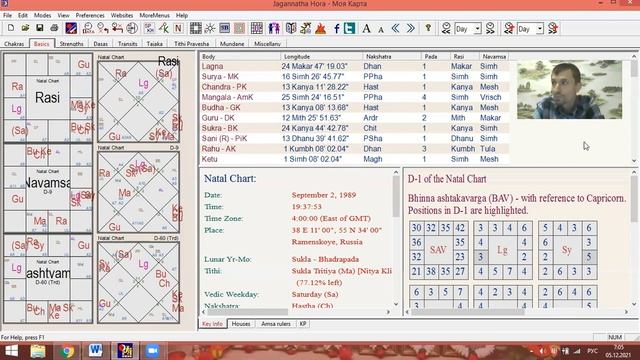Click the sun KP toolbar icon

click(x=210, y=28)
